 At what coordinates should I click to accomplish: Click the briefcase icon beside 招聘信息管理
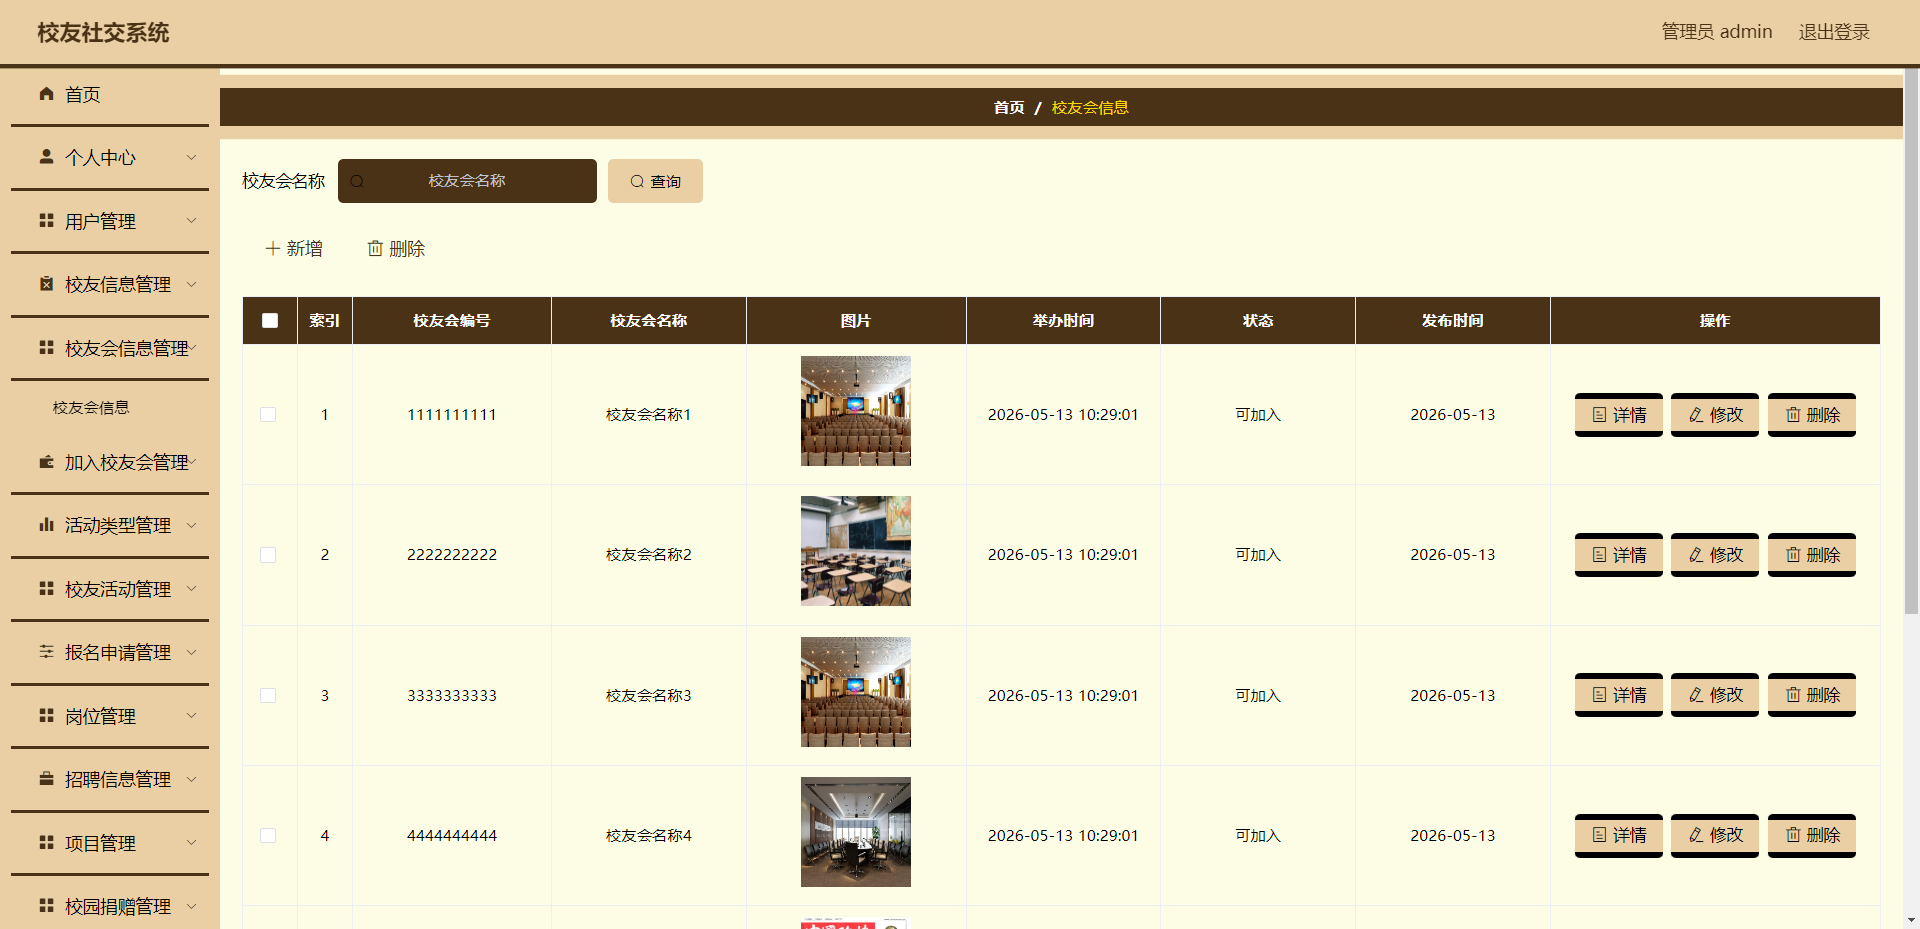click(x=46, y=779)
